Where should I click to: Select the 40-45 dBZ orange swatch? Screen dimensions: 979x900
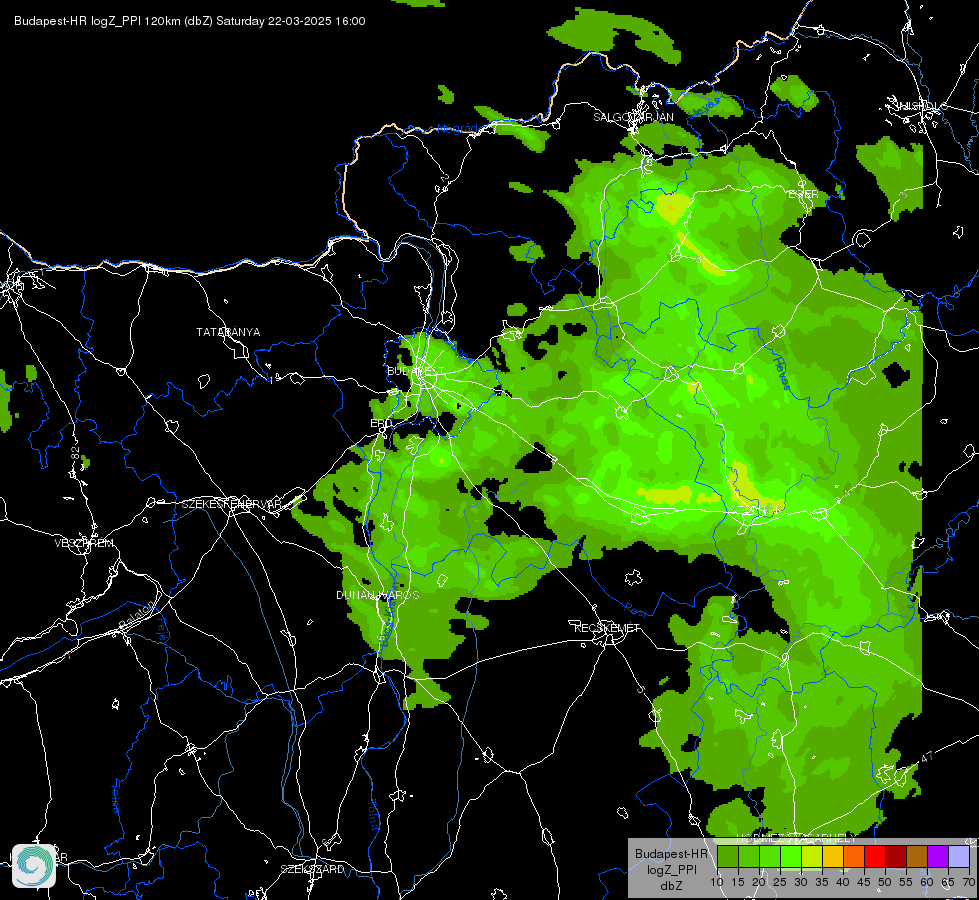click(854, 857)
